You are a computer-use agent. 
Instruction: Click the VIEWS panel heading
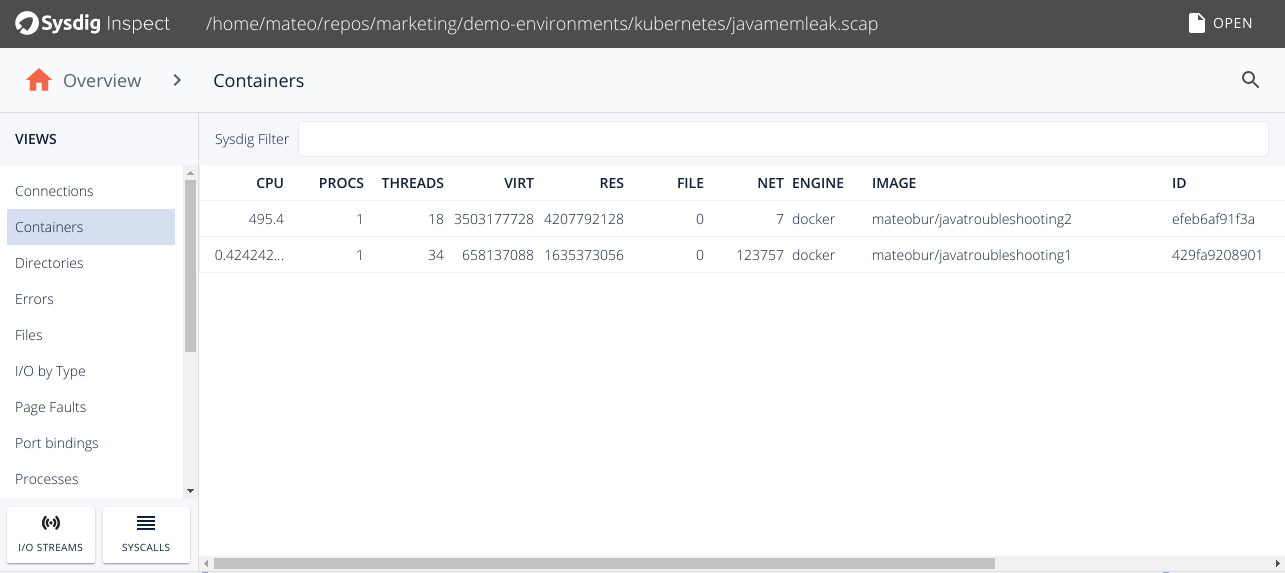(36, 139)
